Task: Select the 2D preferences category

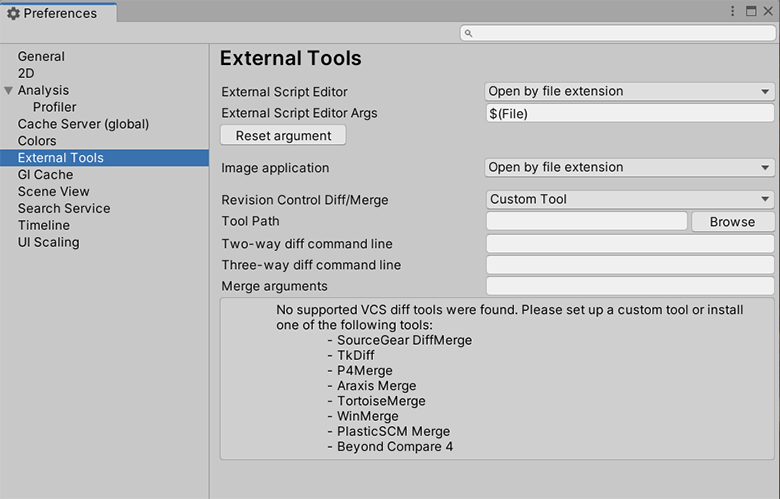Action: coord(26,73)
